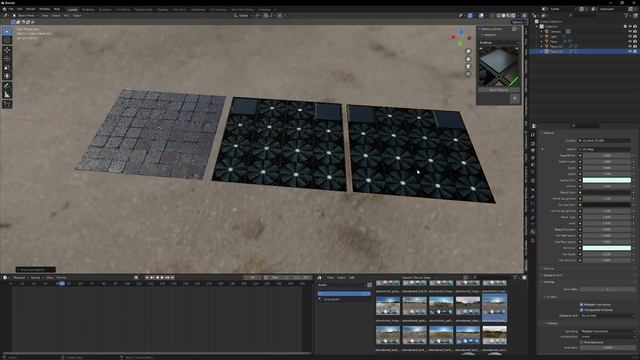Image resolution: width=640 pixels, height=360 pixels.
Task: Toggle render camera icon for Collection row
Action: [x=635, y=27]
